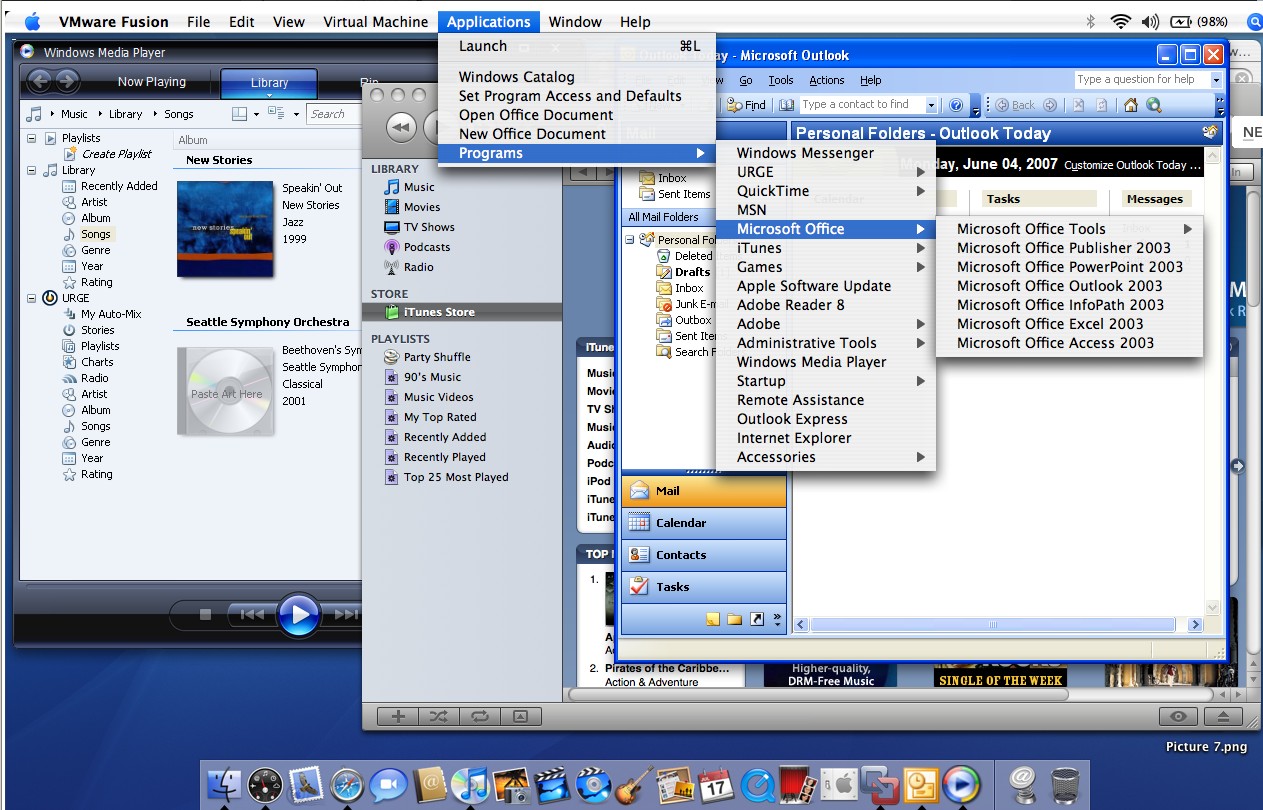Open view options dropdown in Media Player
1263x810 pixels.
296,114
